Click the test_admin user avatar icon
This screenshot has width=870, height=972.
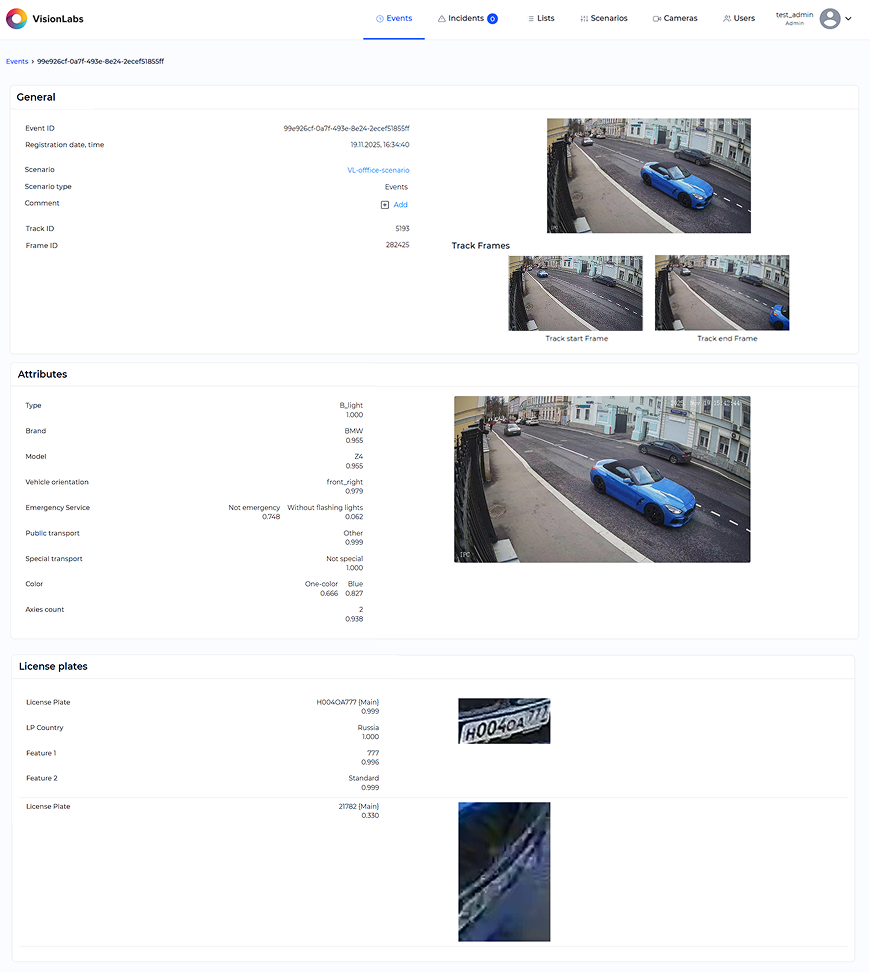(x=830, y=18)
